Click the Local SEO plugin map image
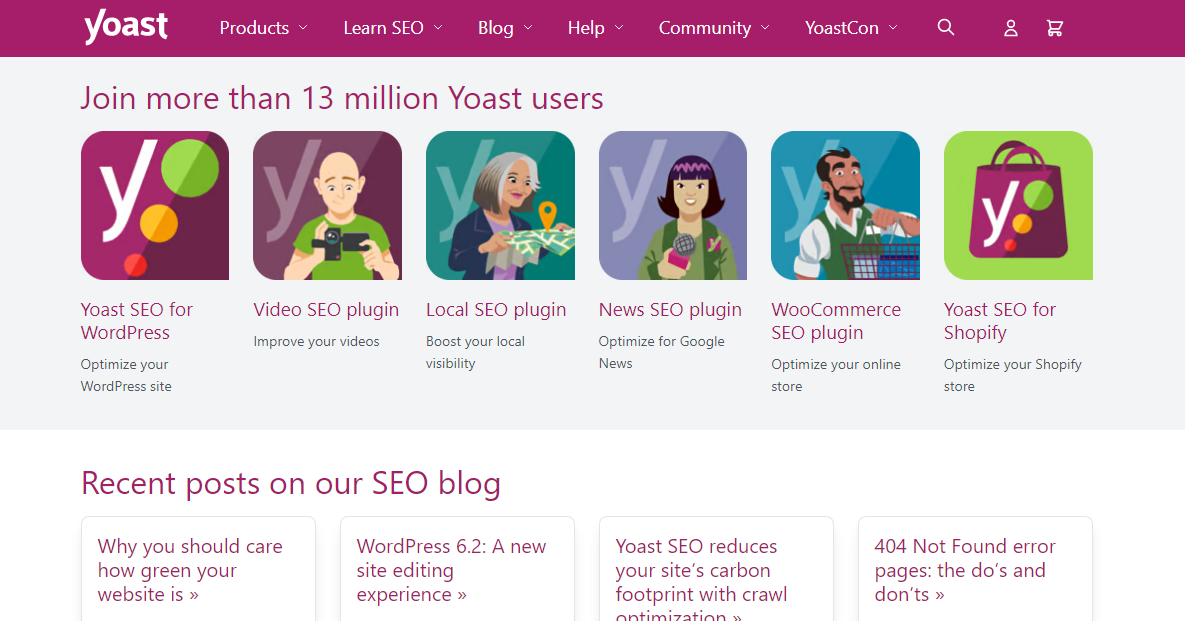 pos(500,205)
